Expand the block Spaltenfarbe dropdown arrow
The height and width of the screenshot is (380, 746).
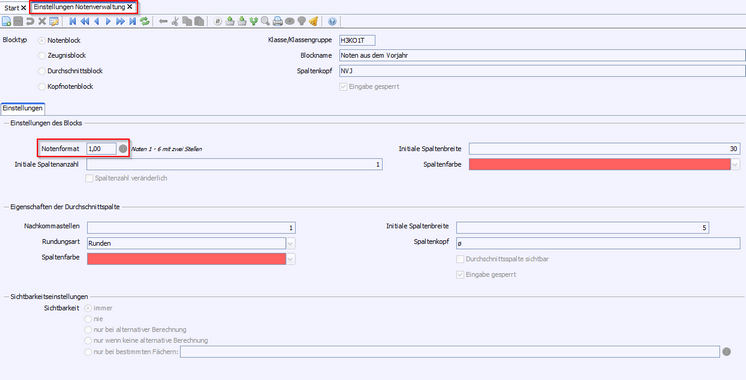point(736,165)
